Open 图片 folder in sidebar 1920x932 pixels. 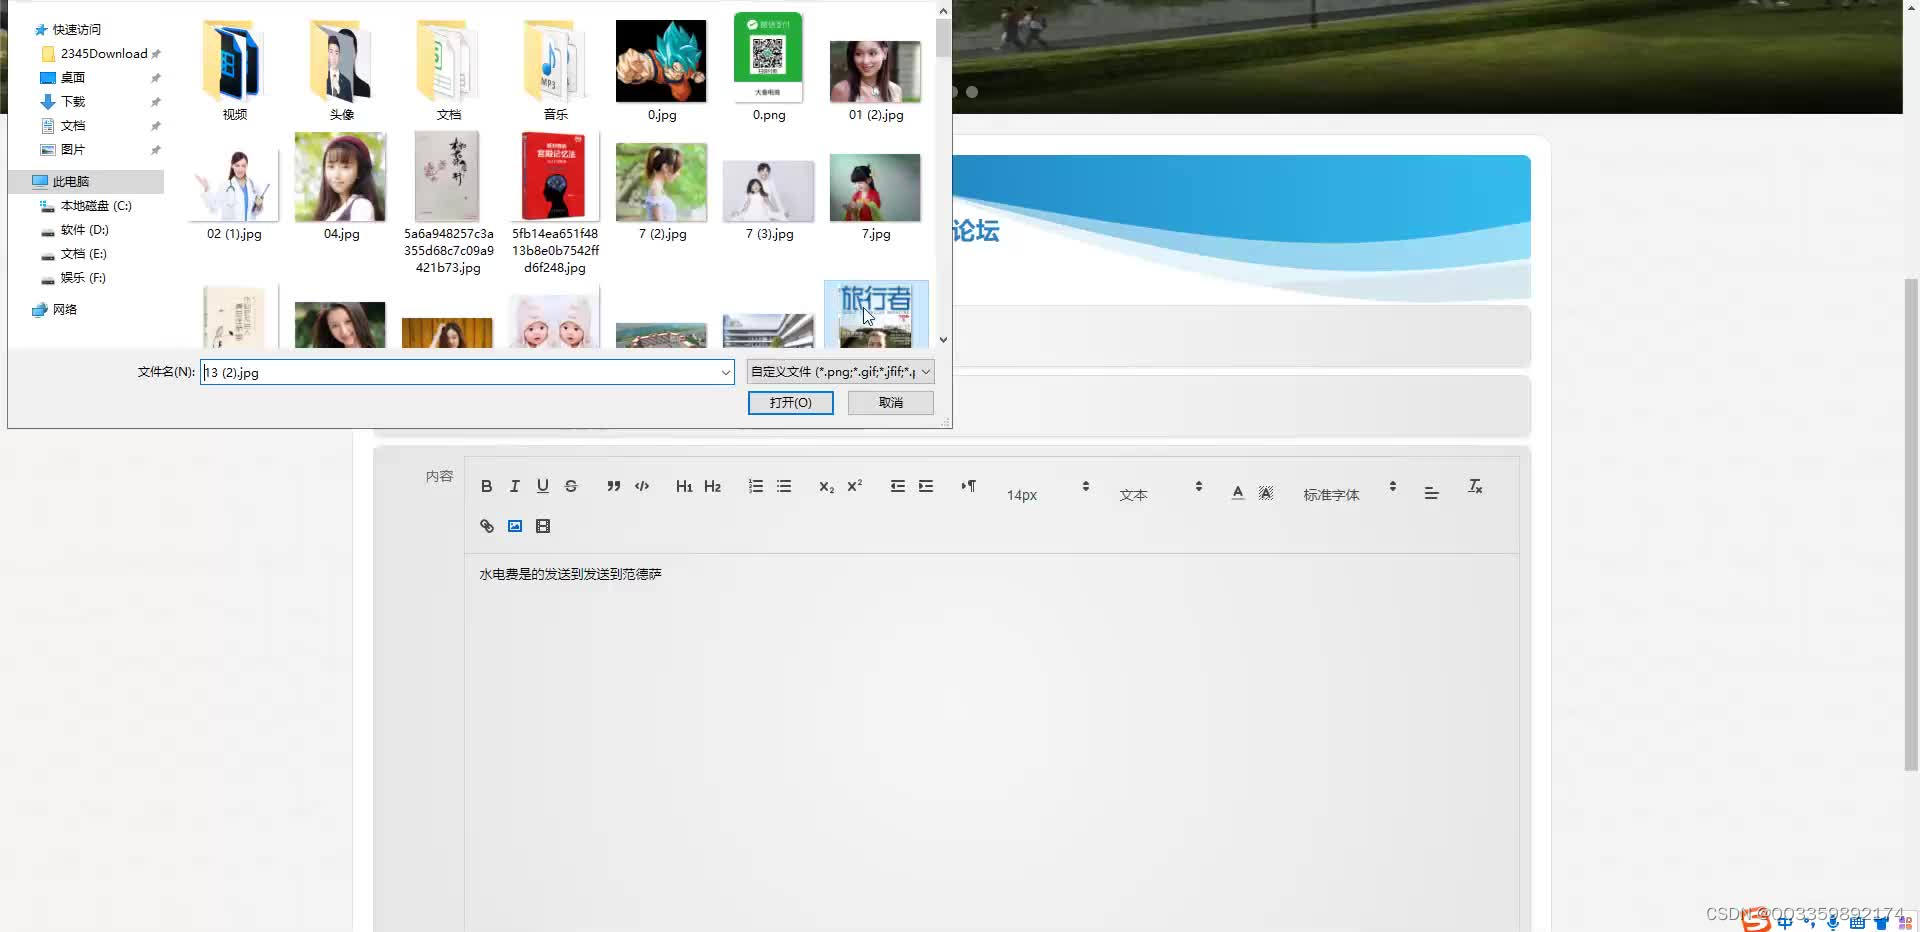(73, 150)
